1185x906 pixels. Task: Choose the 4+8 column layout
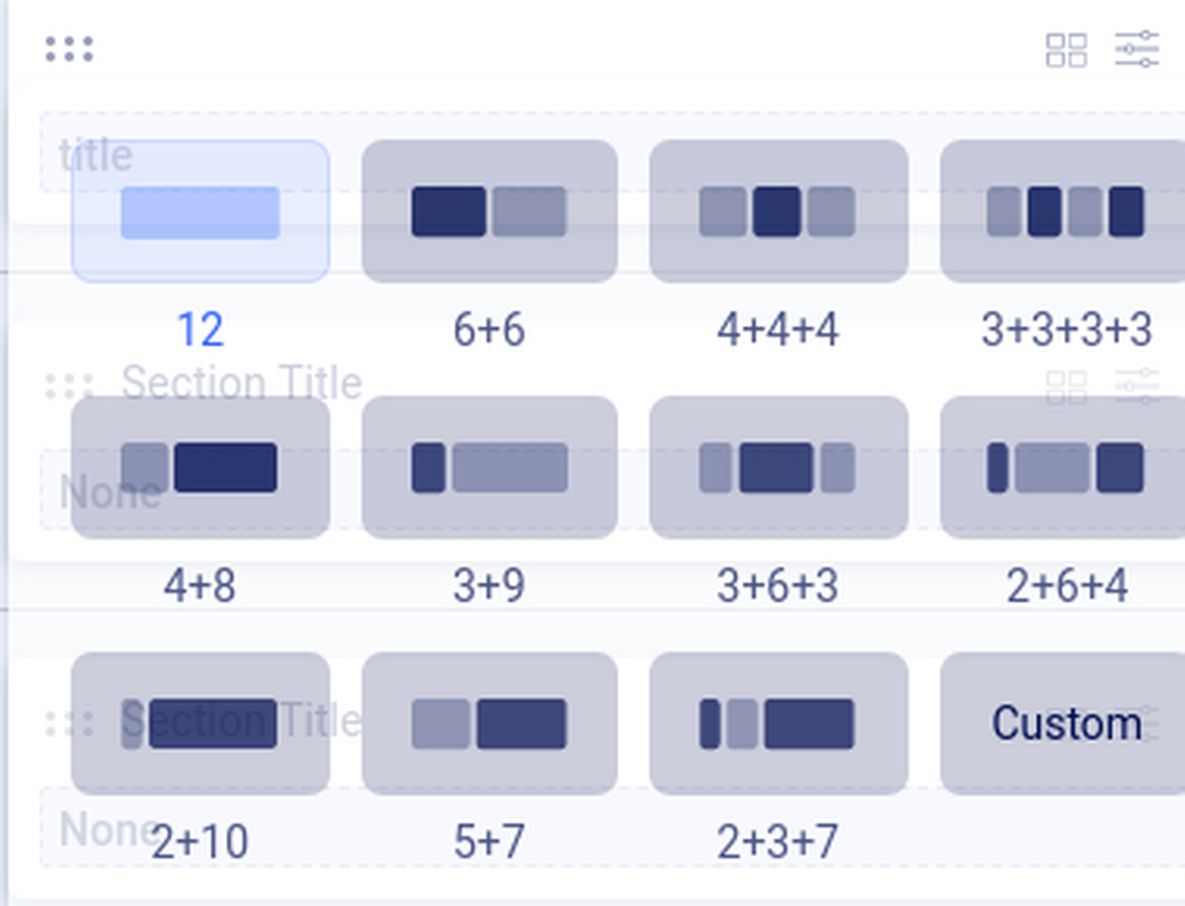(x=200, y=468)
